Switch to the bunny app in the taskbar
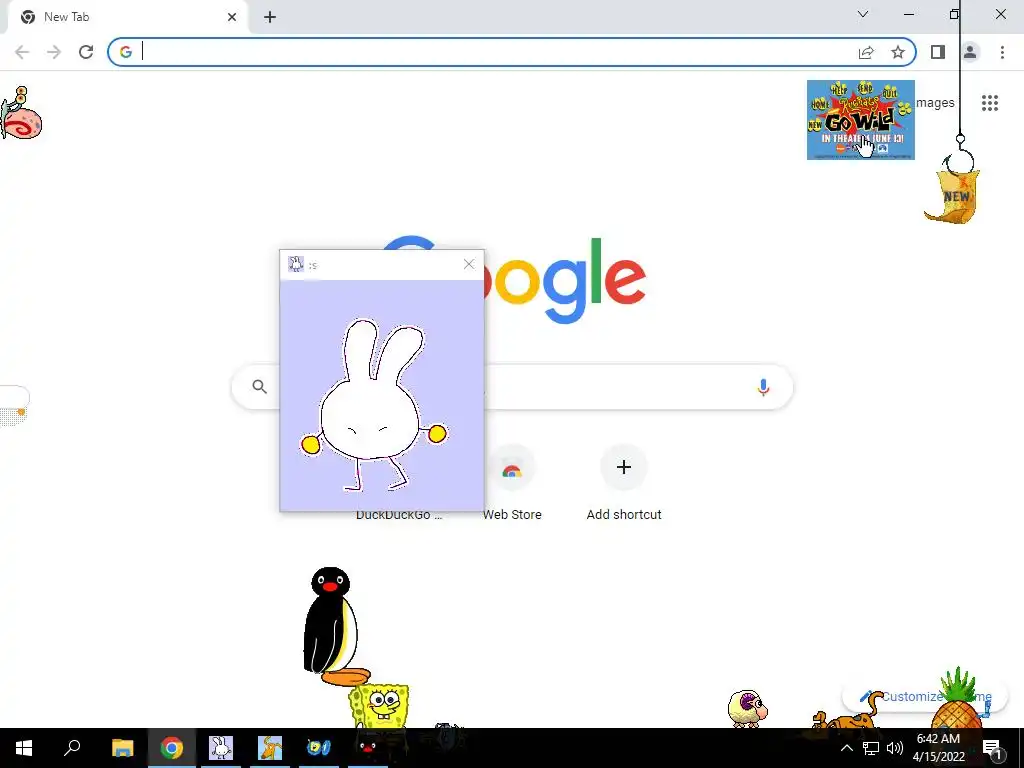The image size is (1024, 768). [221, 748]
